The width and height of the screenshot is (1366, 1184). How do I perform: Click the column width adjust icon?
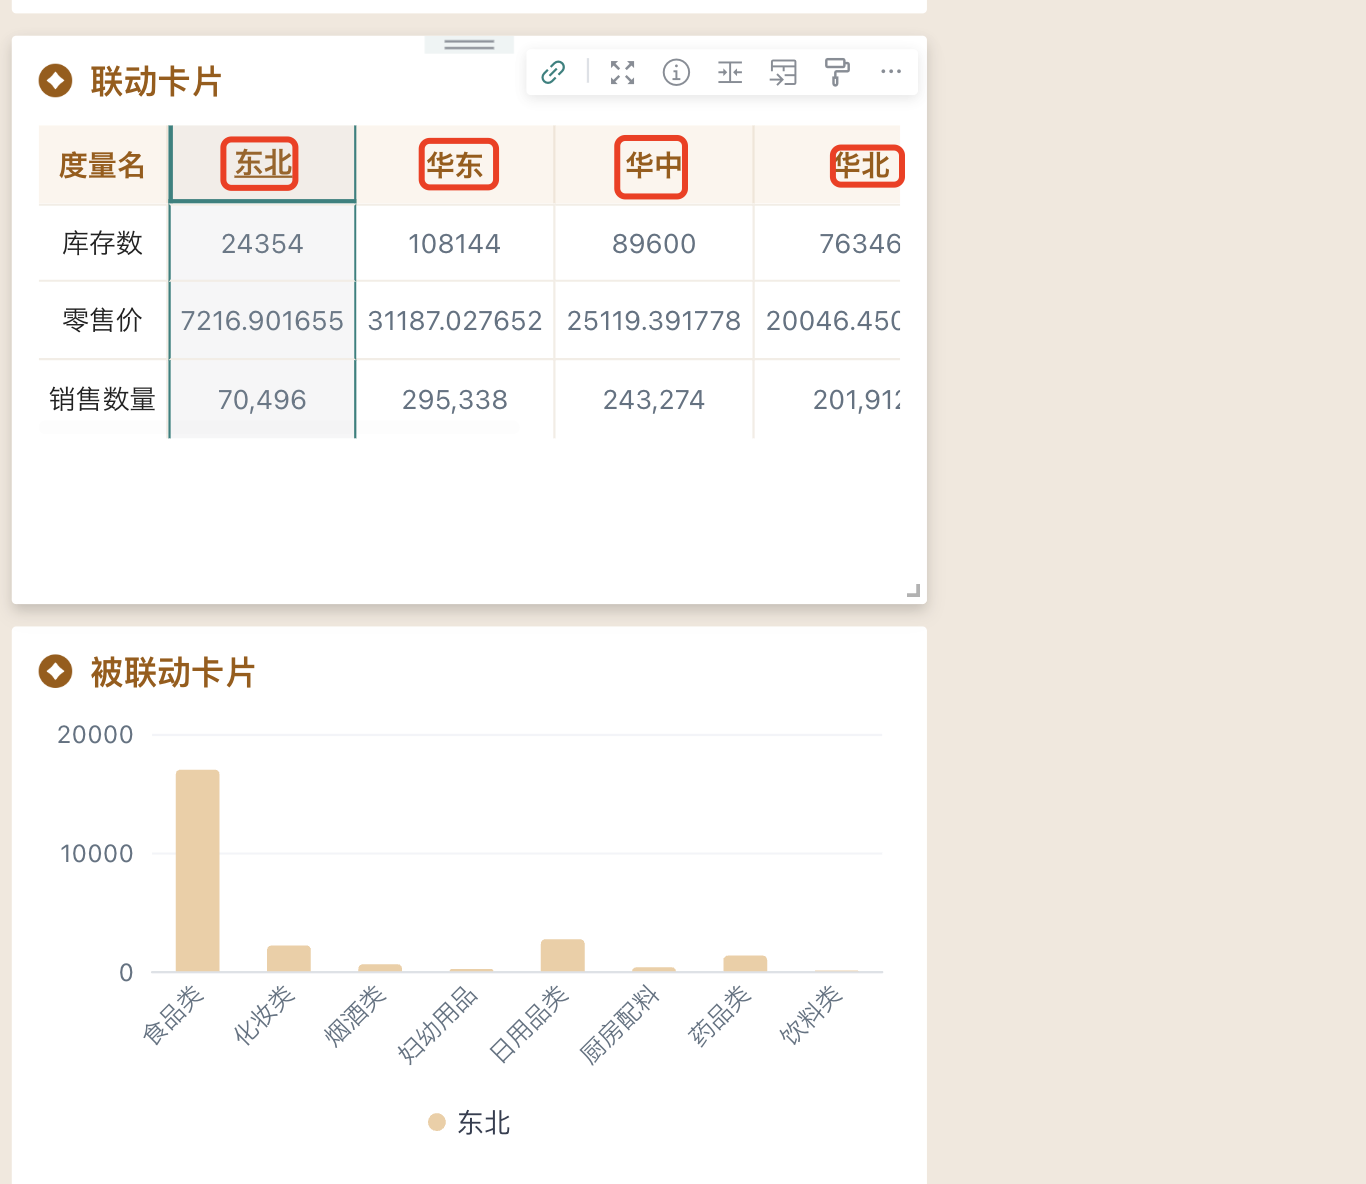[x=730, y=72]
